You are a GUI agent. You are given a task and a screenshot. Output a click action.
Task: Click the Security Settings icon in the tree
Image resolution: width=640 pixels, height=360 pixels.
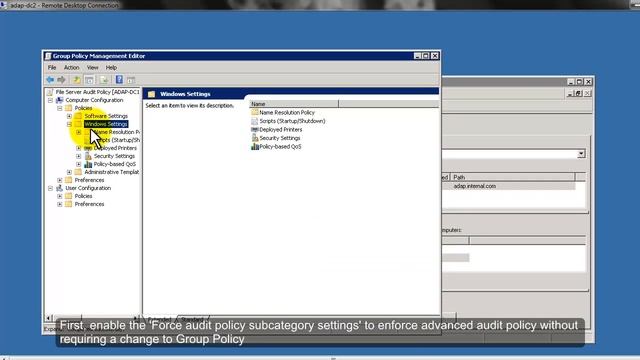click(88, 156)
